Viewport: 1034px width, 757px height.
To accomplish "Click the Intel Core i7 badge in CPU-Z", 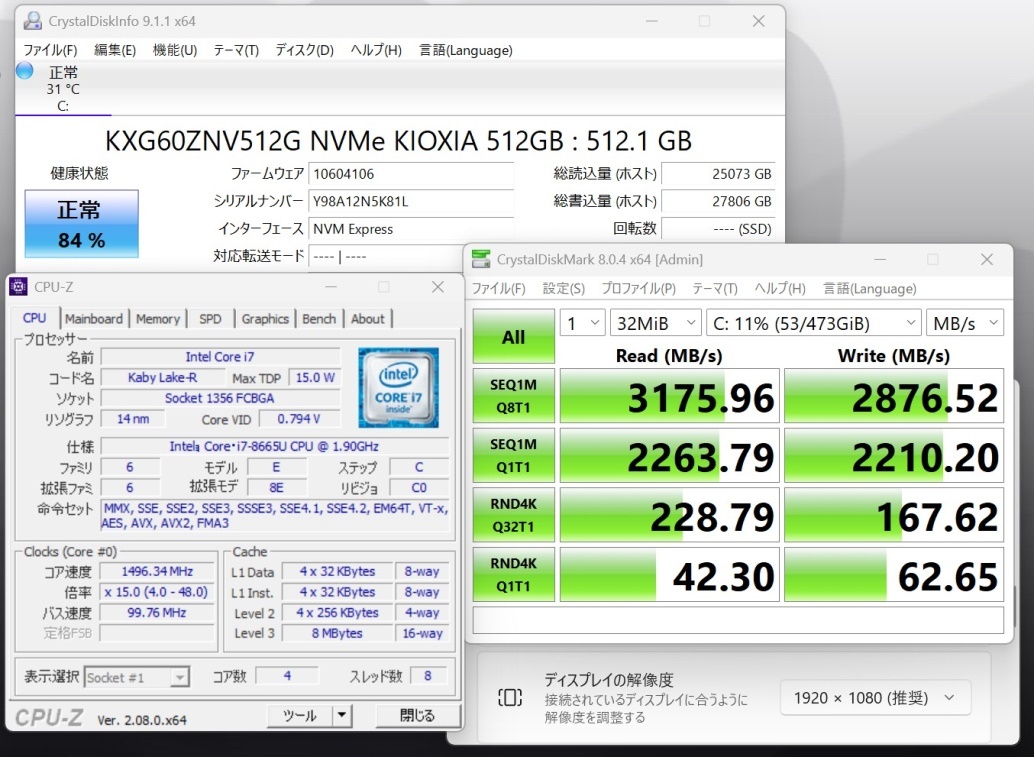I will 399,390.
